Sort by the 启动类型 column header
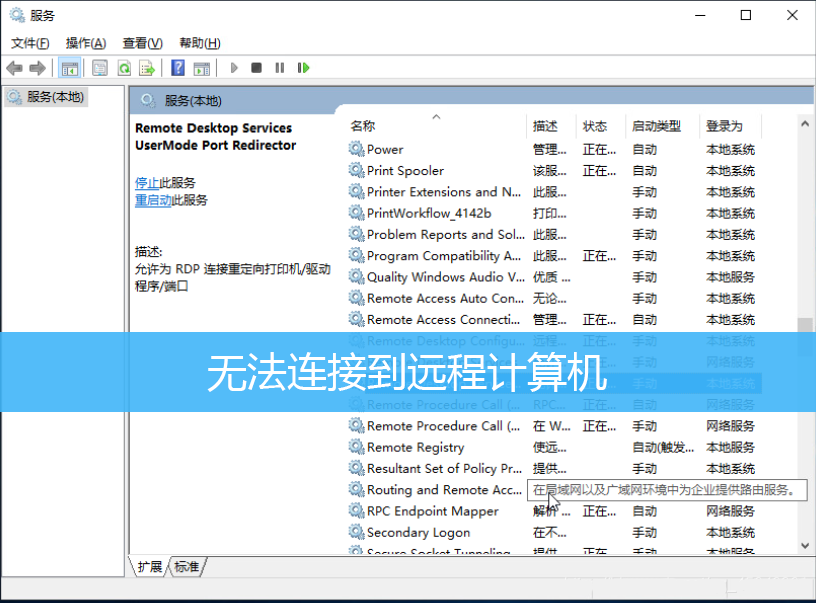The height and width of the screenshot is (603, 816). pyautogui.click(x=656, y=126)
